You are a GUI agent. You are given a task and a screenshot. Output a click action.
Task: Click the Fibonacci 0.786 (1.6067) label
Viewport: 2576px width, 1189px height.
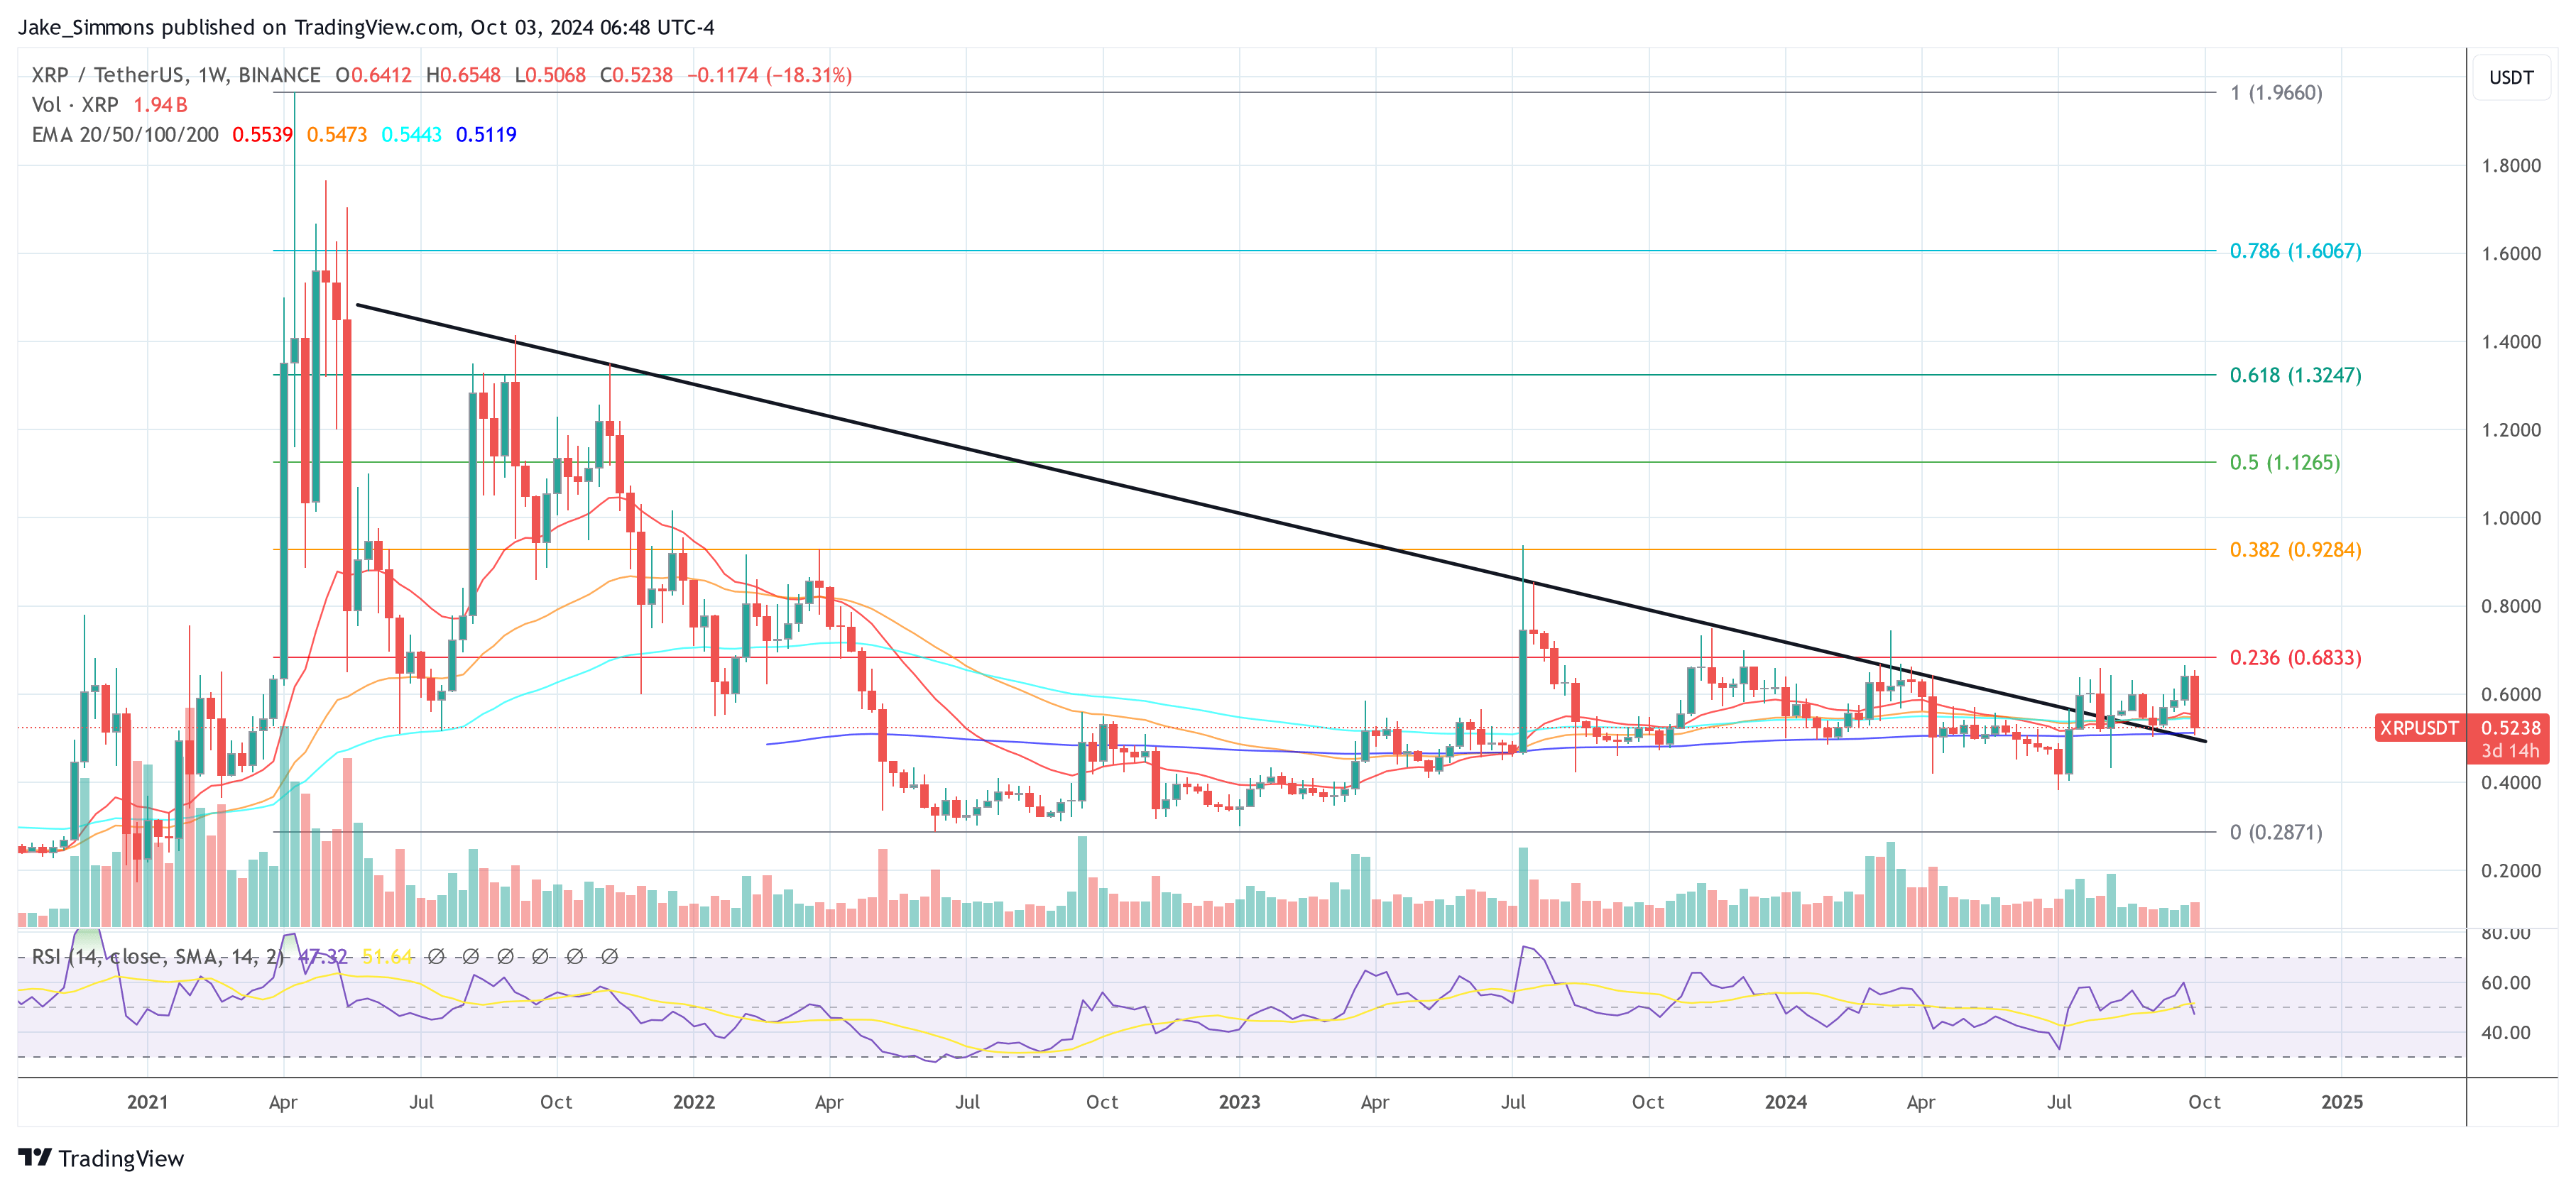click(2296, 251)
